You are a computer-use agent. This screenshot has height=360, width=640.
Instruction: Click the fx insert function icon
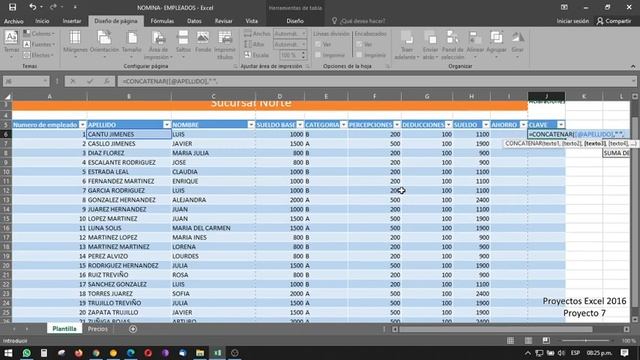107,81
